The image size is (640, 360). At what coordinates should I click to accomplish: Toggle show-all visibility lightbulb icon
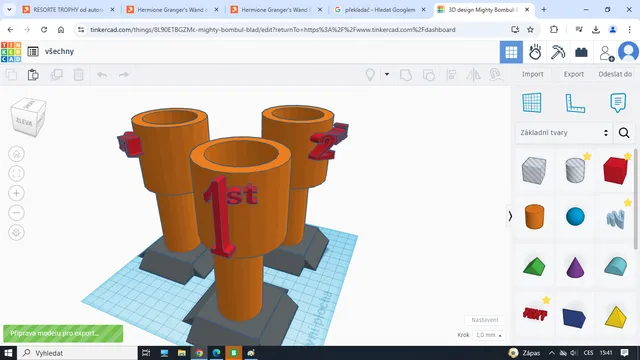click(x=370, y=75)
